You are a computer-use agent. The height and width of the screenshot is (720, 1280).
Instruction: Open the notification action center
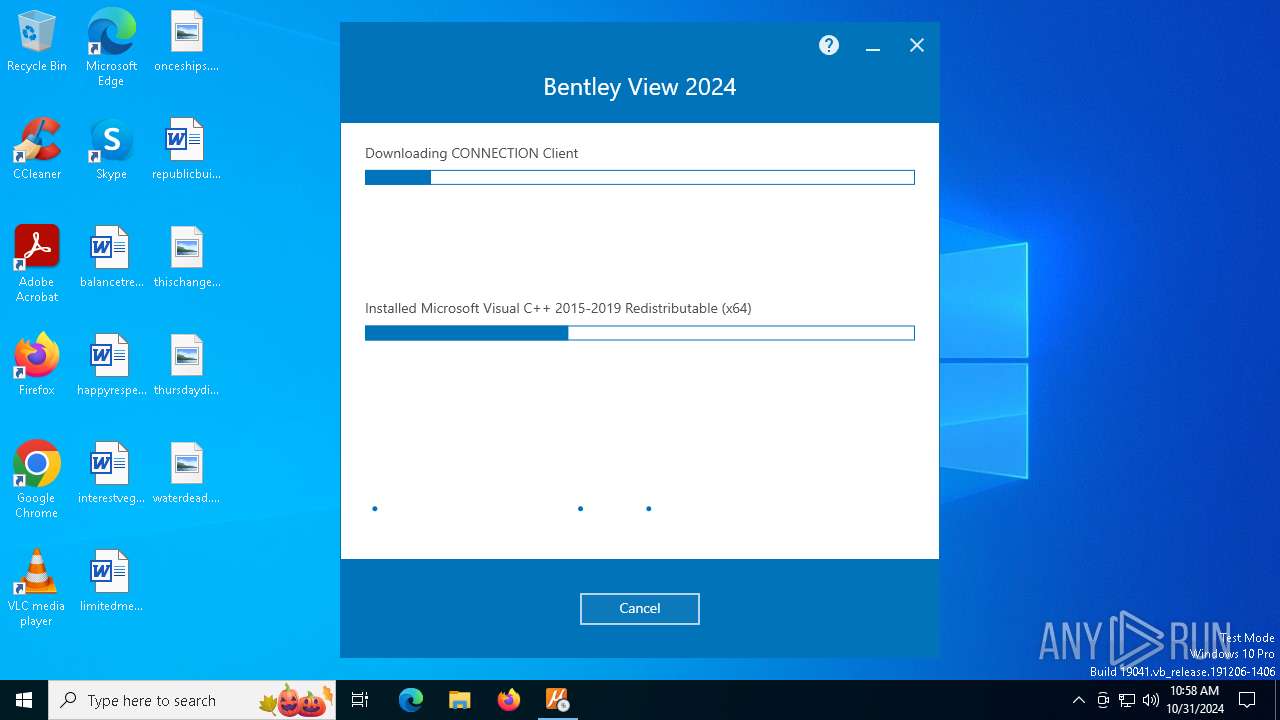click(x=1248, y=700)
